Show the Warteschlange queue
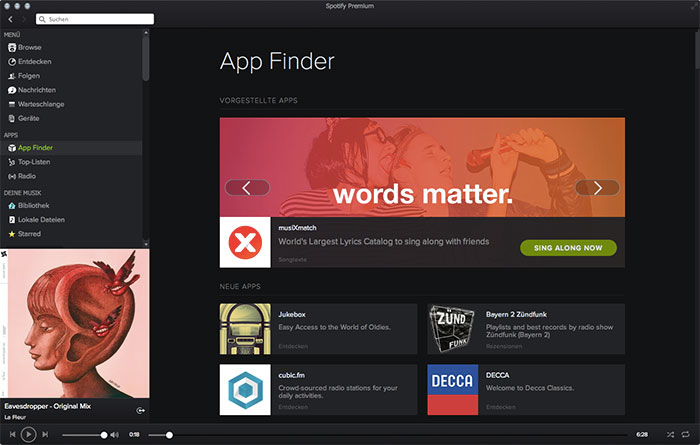This screenshot has width=700, height=445. coord(36,104)
